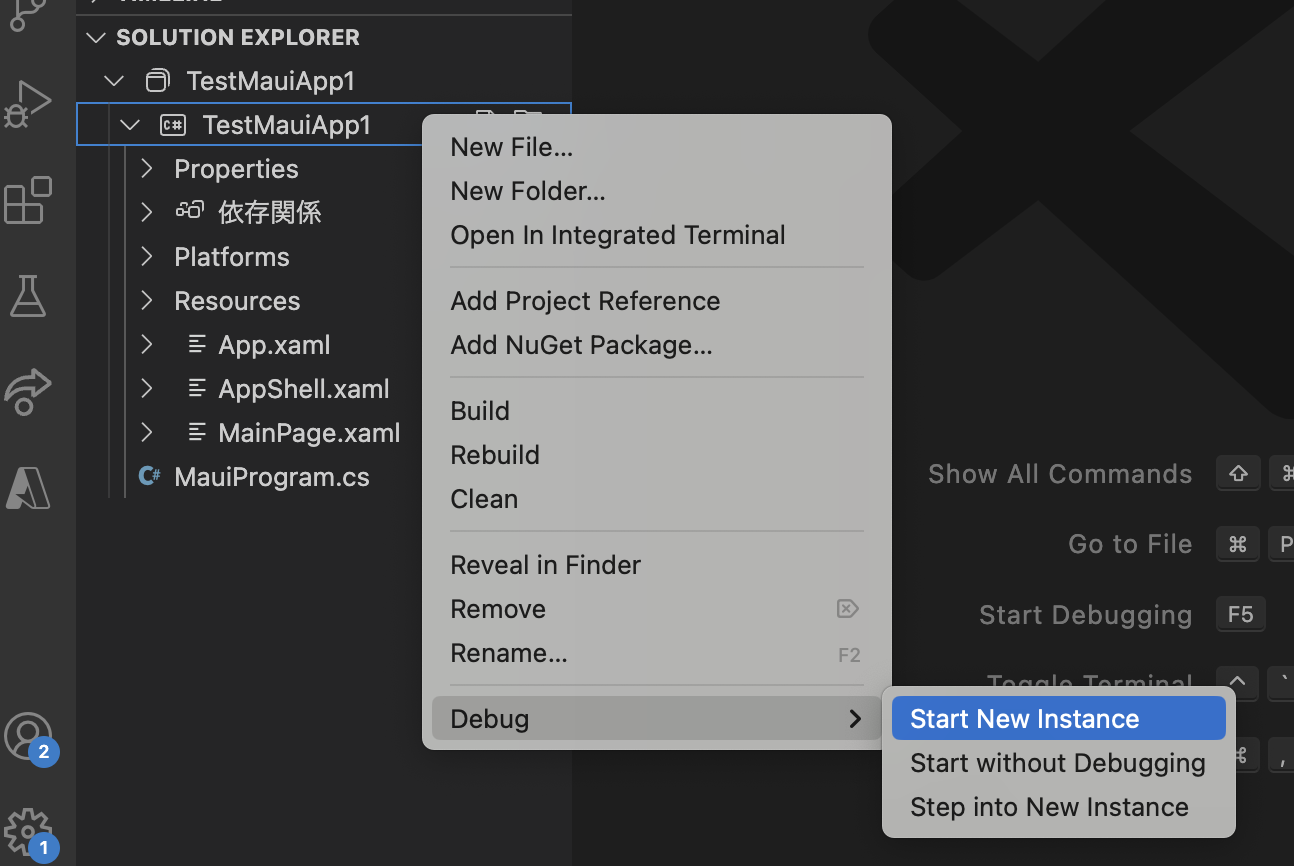Open the Source Control view
1294x866 pixels.
[x=28, y=14]
